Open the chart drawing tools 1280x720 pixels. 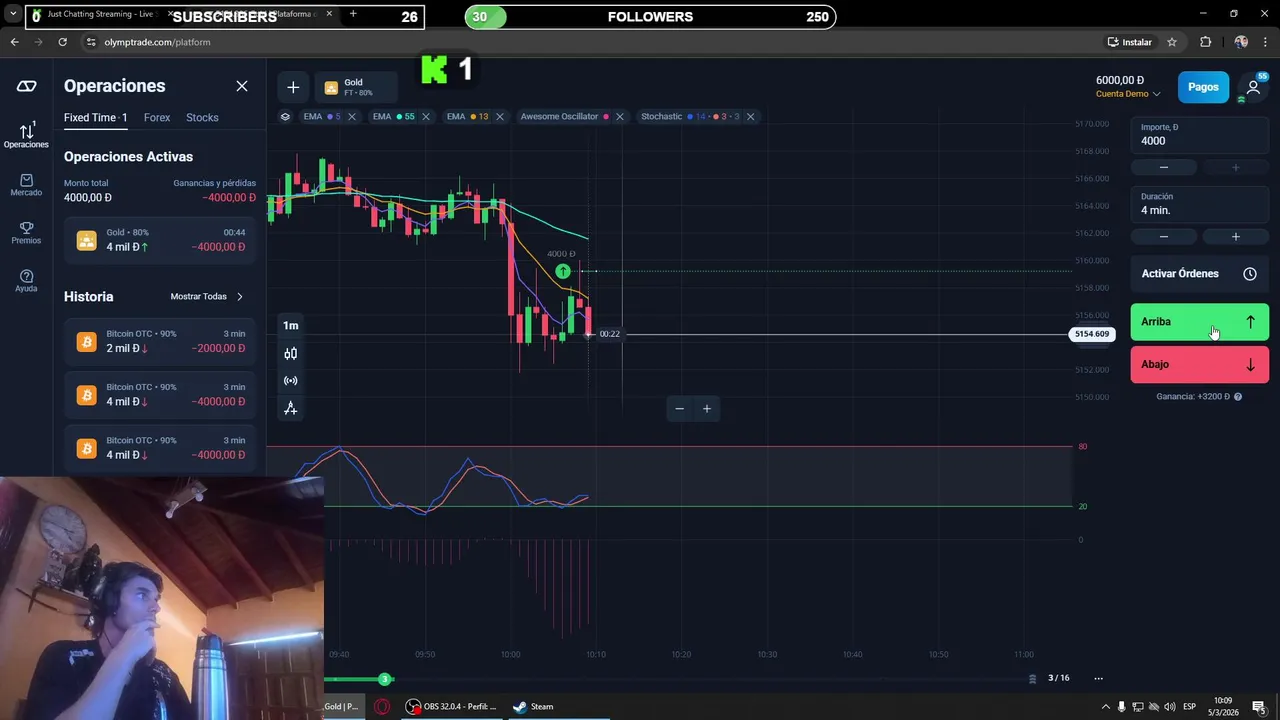pyautogui.click(x=291, y=408)
